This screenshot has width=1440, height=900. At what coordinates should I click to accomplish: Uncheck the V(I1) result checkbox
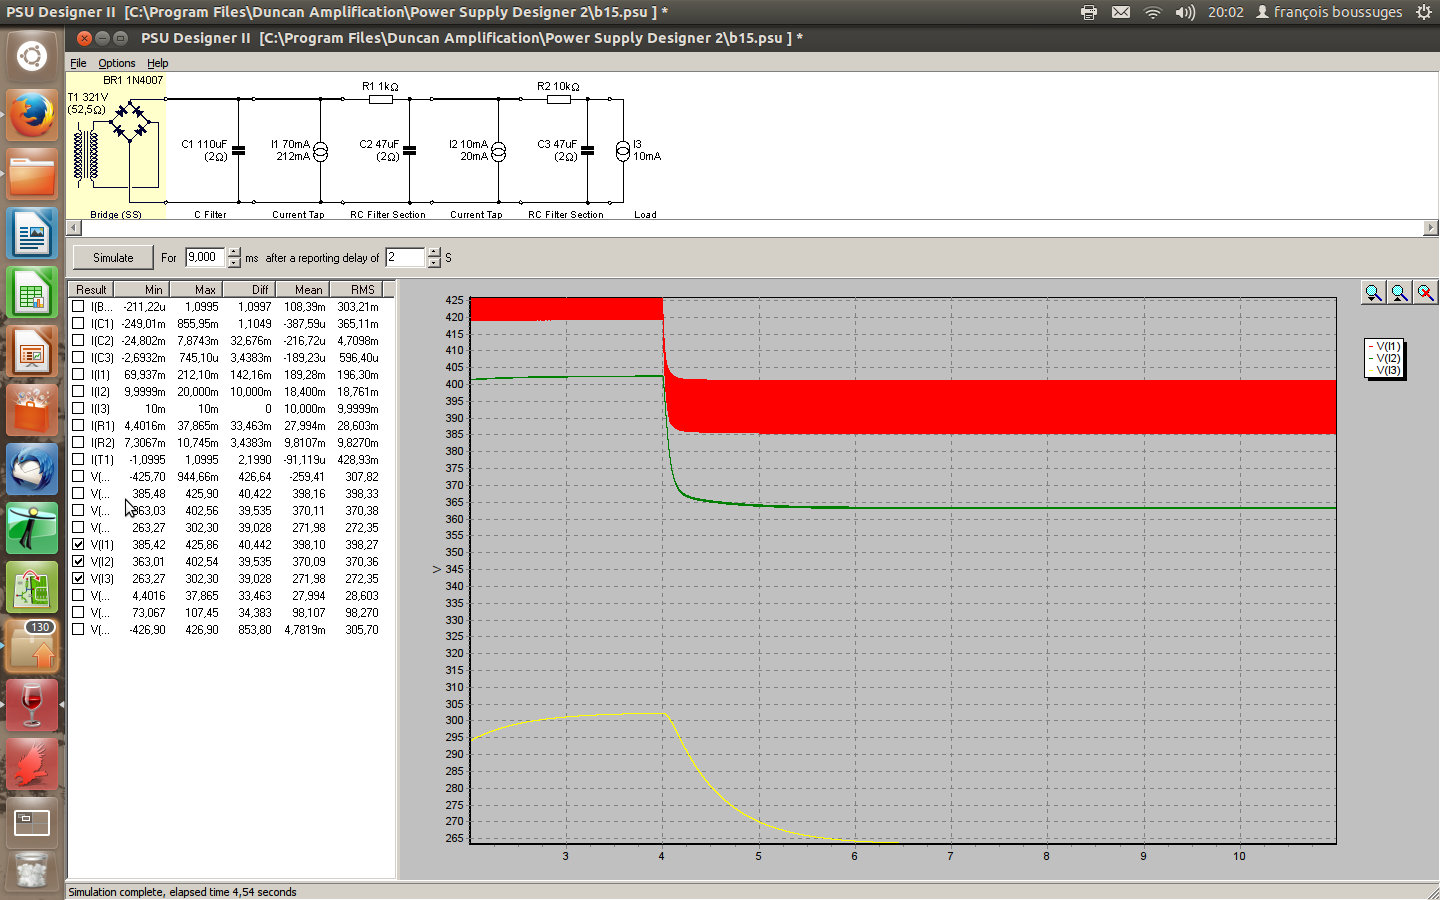[x=78, y=545]
